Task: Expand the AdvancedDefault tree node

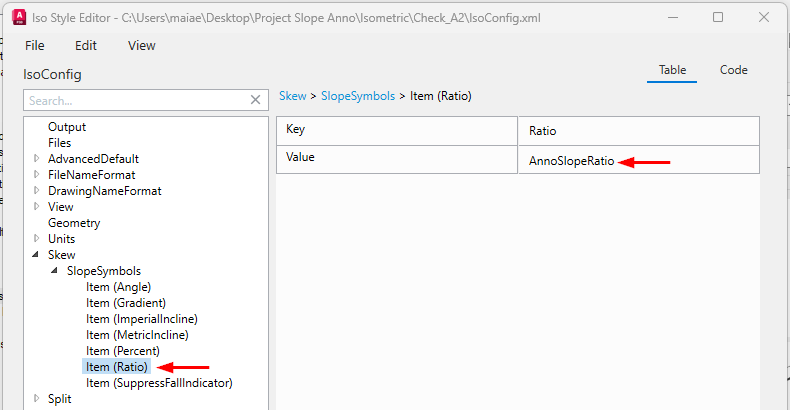Action: point(37,159)
